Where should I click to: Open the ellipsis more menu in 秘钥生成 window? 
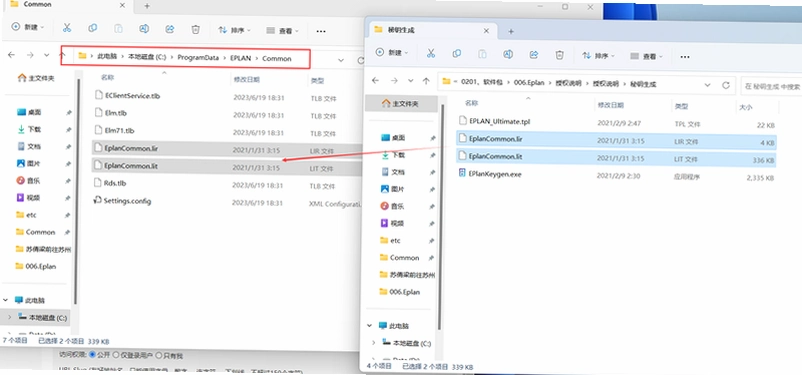coord(685,57)
